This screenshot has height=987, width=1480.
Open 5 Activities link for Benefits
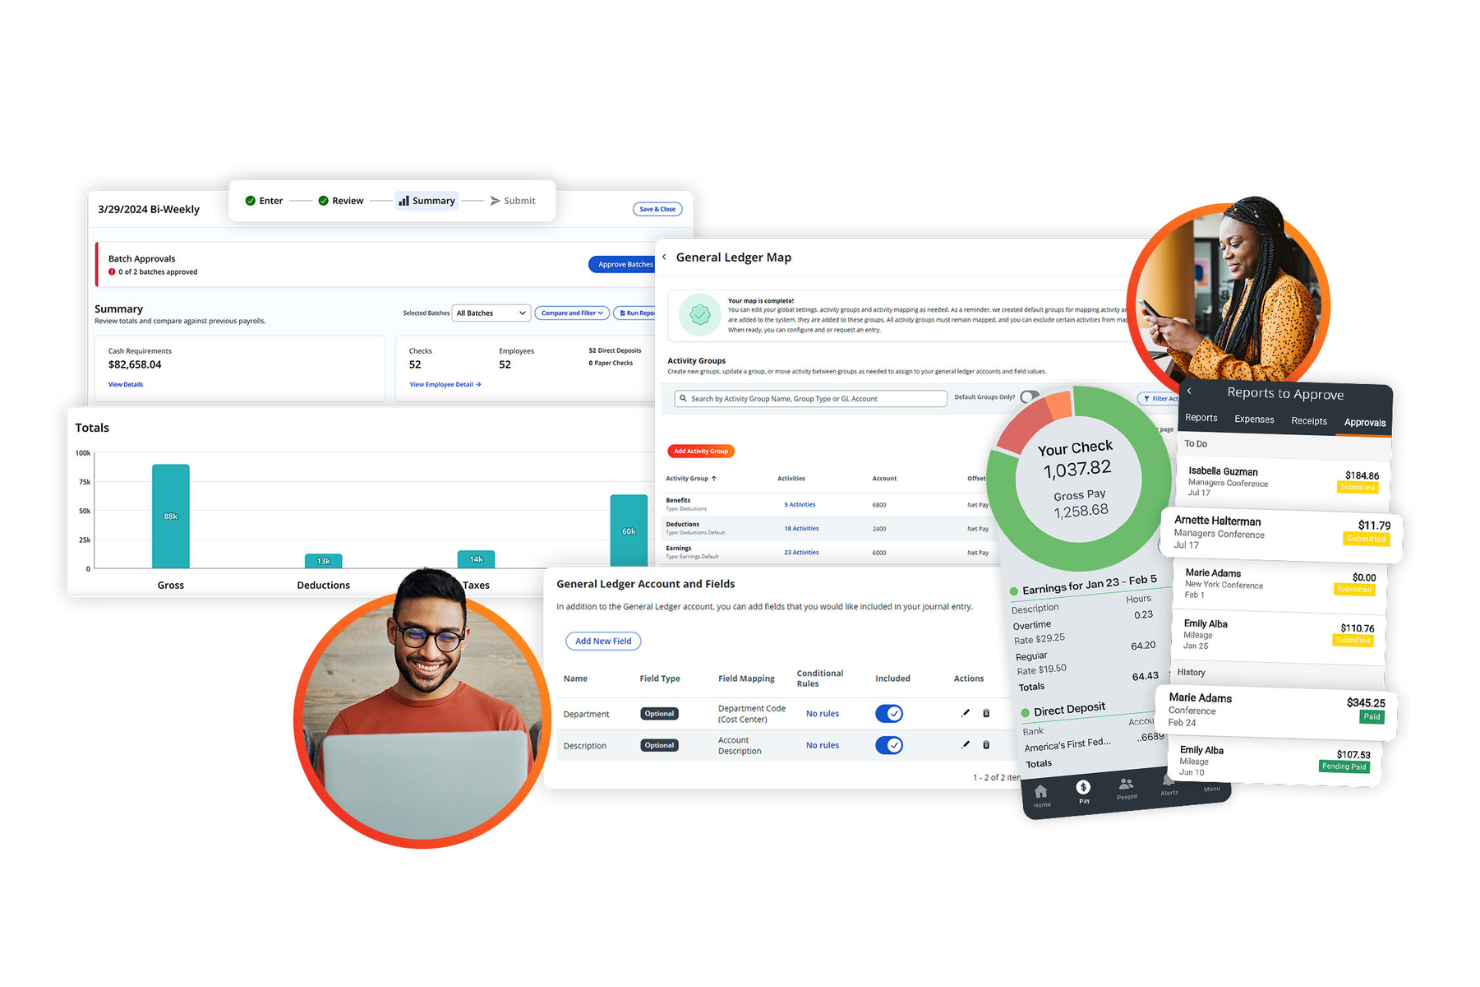point(800,505)
